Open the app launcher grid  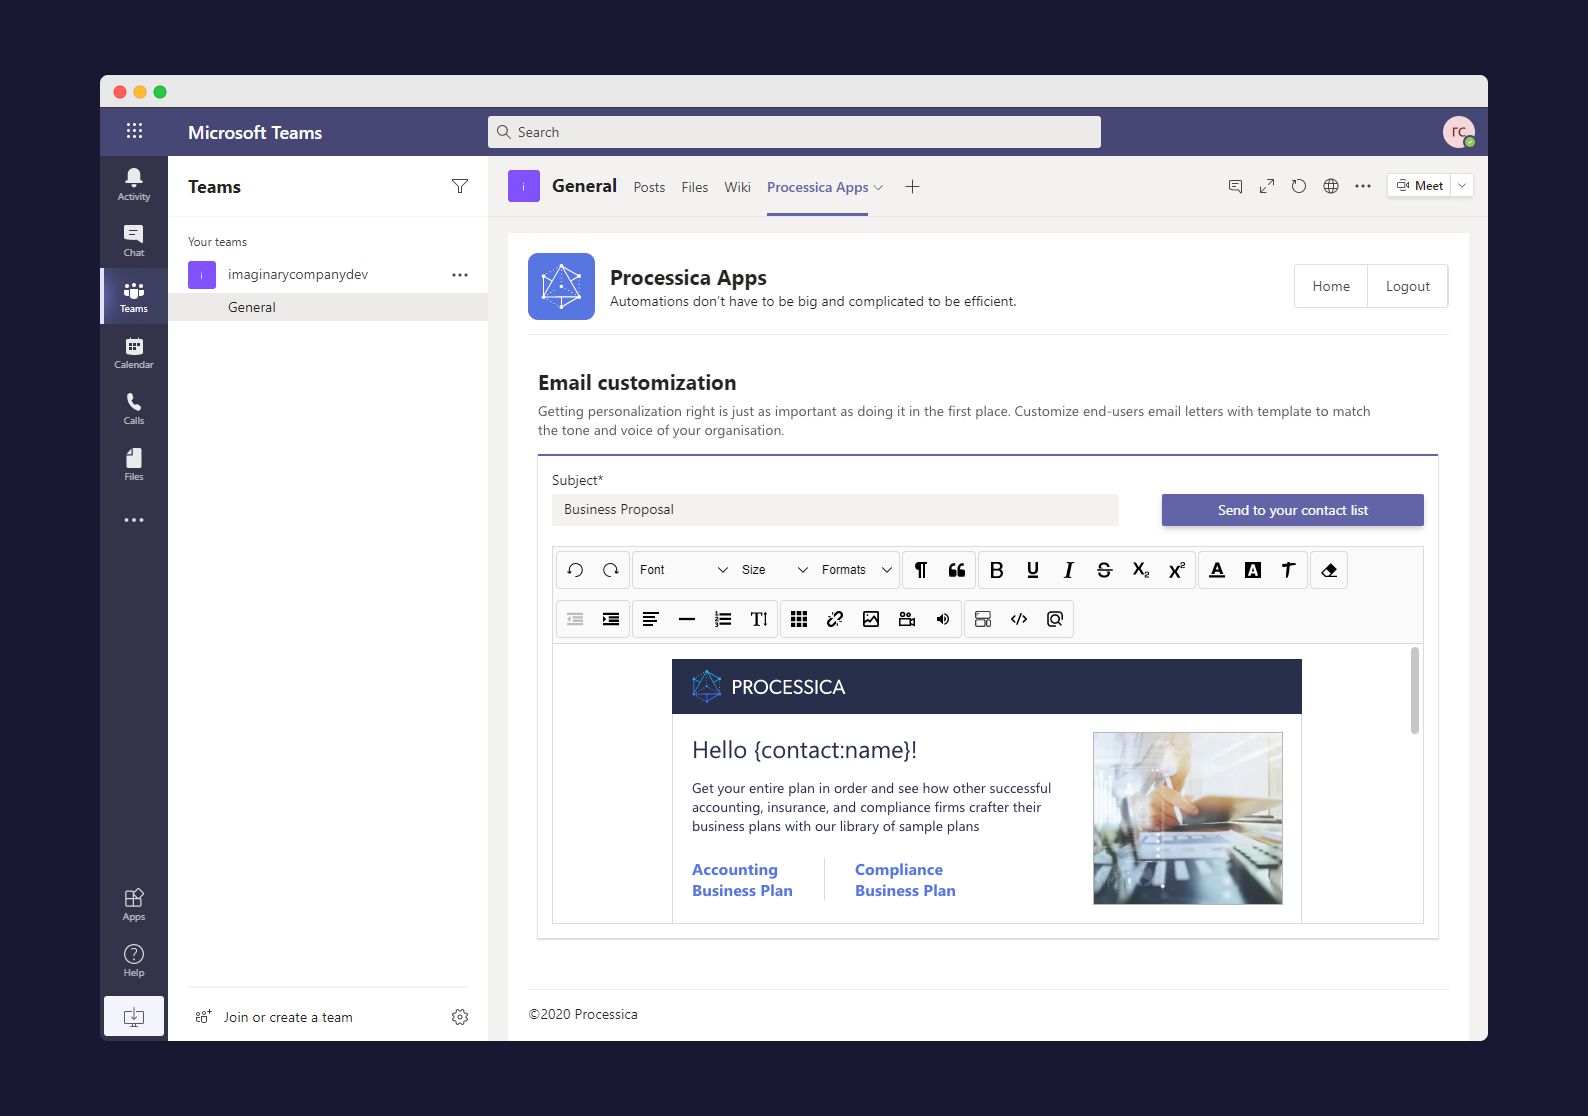pos(134,131)
